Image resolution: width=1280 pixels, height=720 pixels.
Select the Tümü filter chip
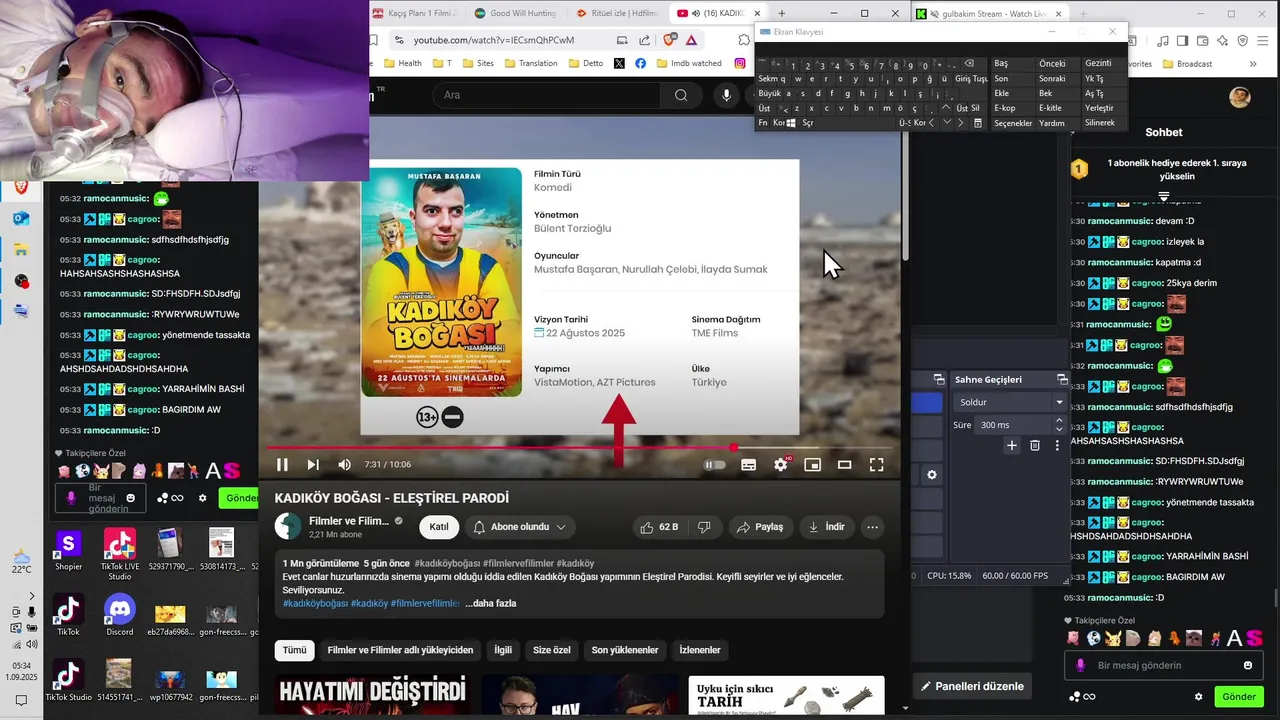point(294,650)
